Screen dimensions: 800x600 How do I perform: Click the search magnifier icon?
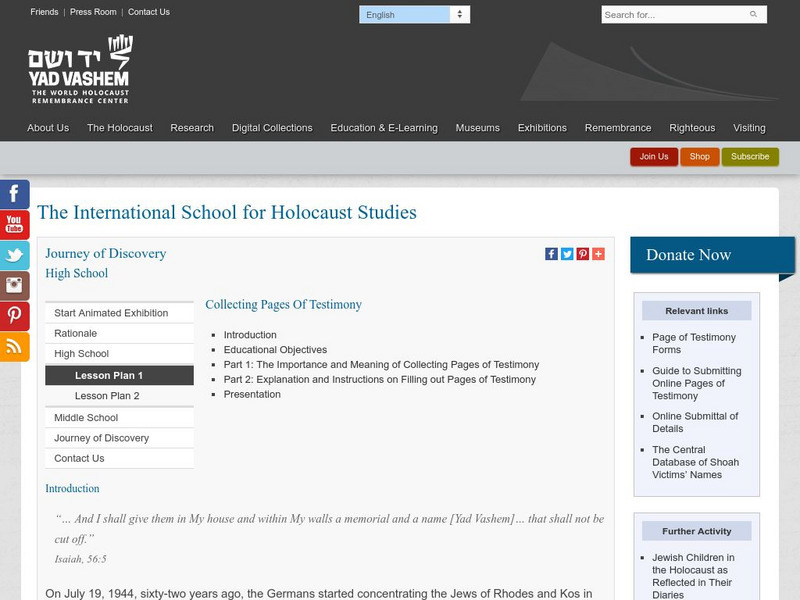[753, 15]
